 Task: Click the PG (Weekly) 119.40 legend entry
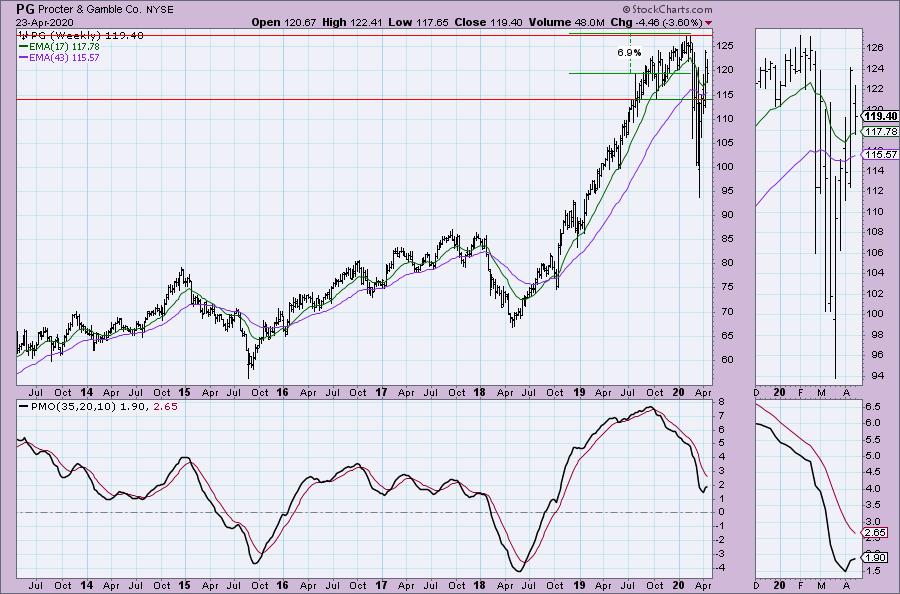coord(81,36)
